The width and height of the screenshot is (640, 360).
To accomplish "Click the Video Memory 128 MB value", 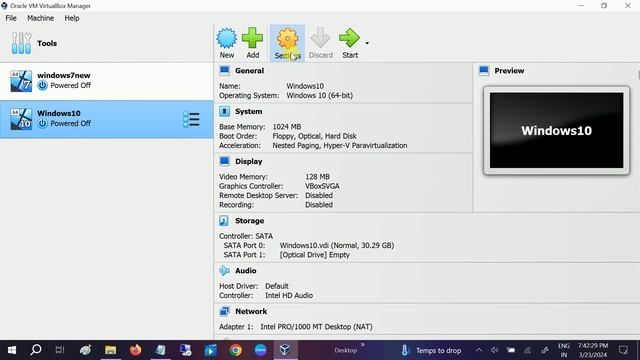I will click(317, 177).
